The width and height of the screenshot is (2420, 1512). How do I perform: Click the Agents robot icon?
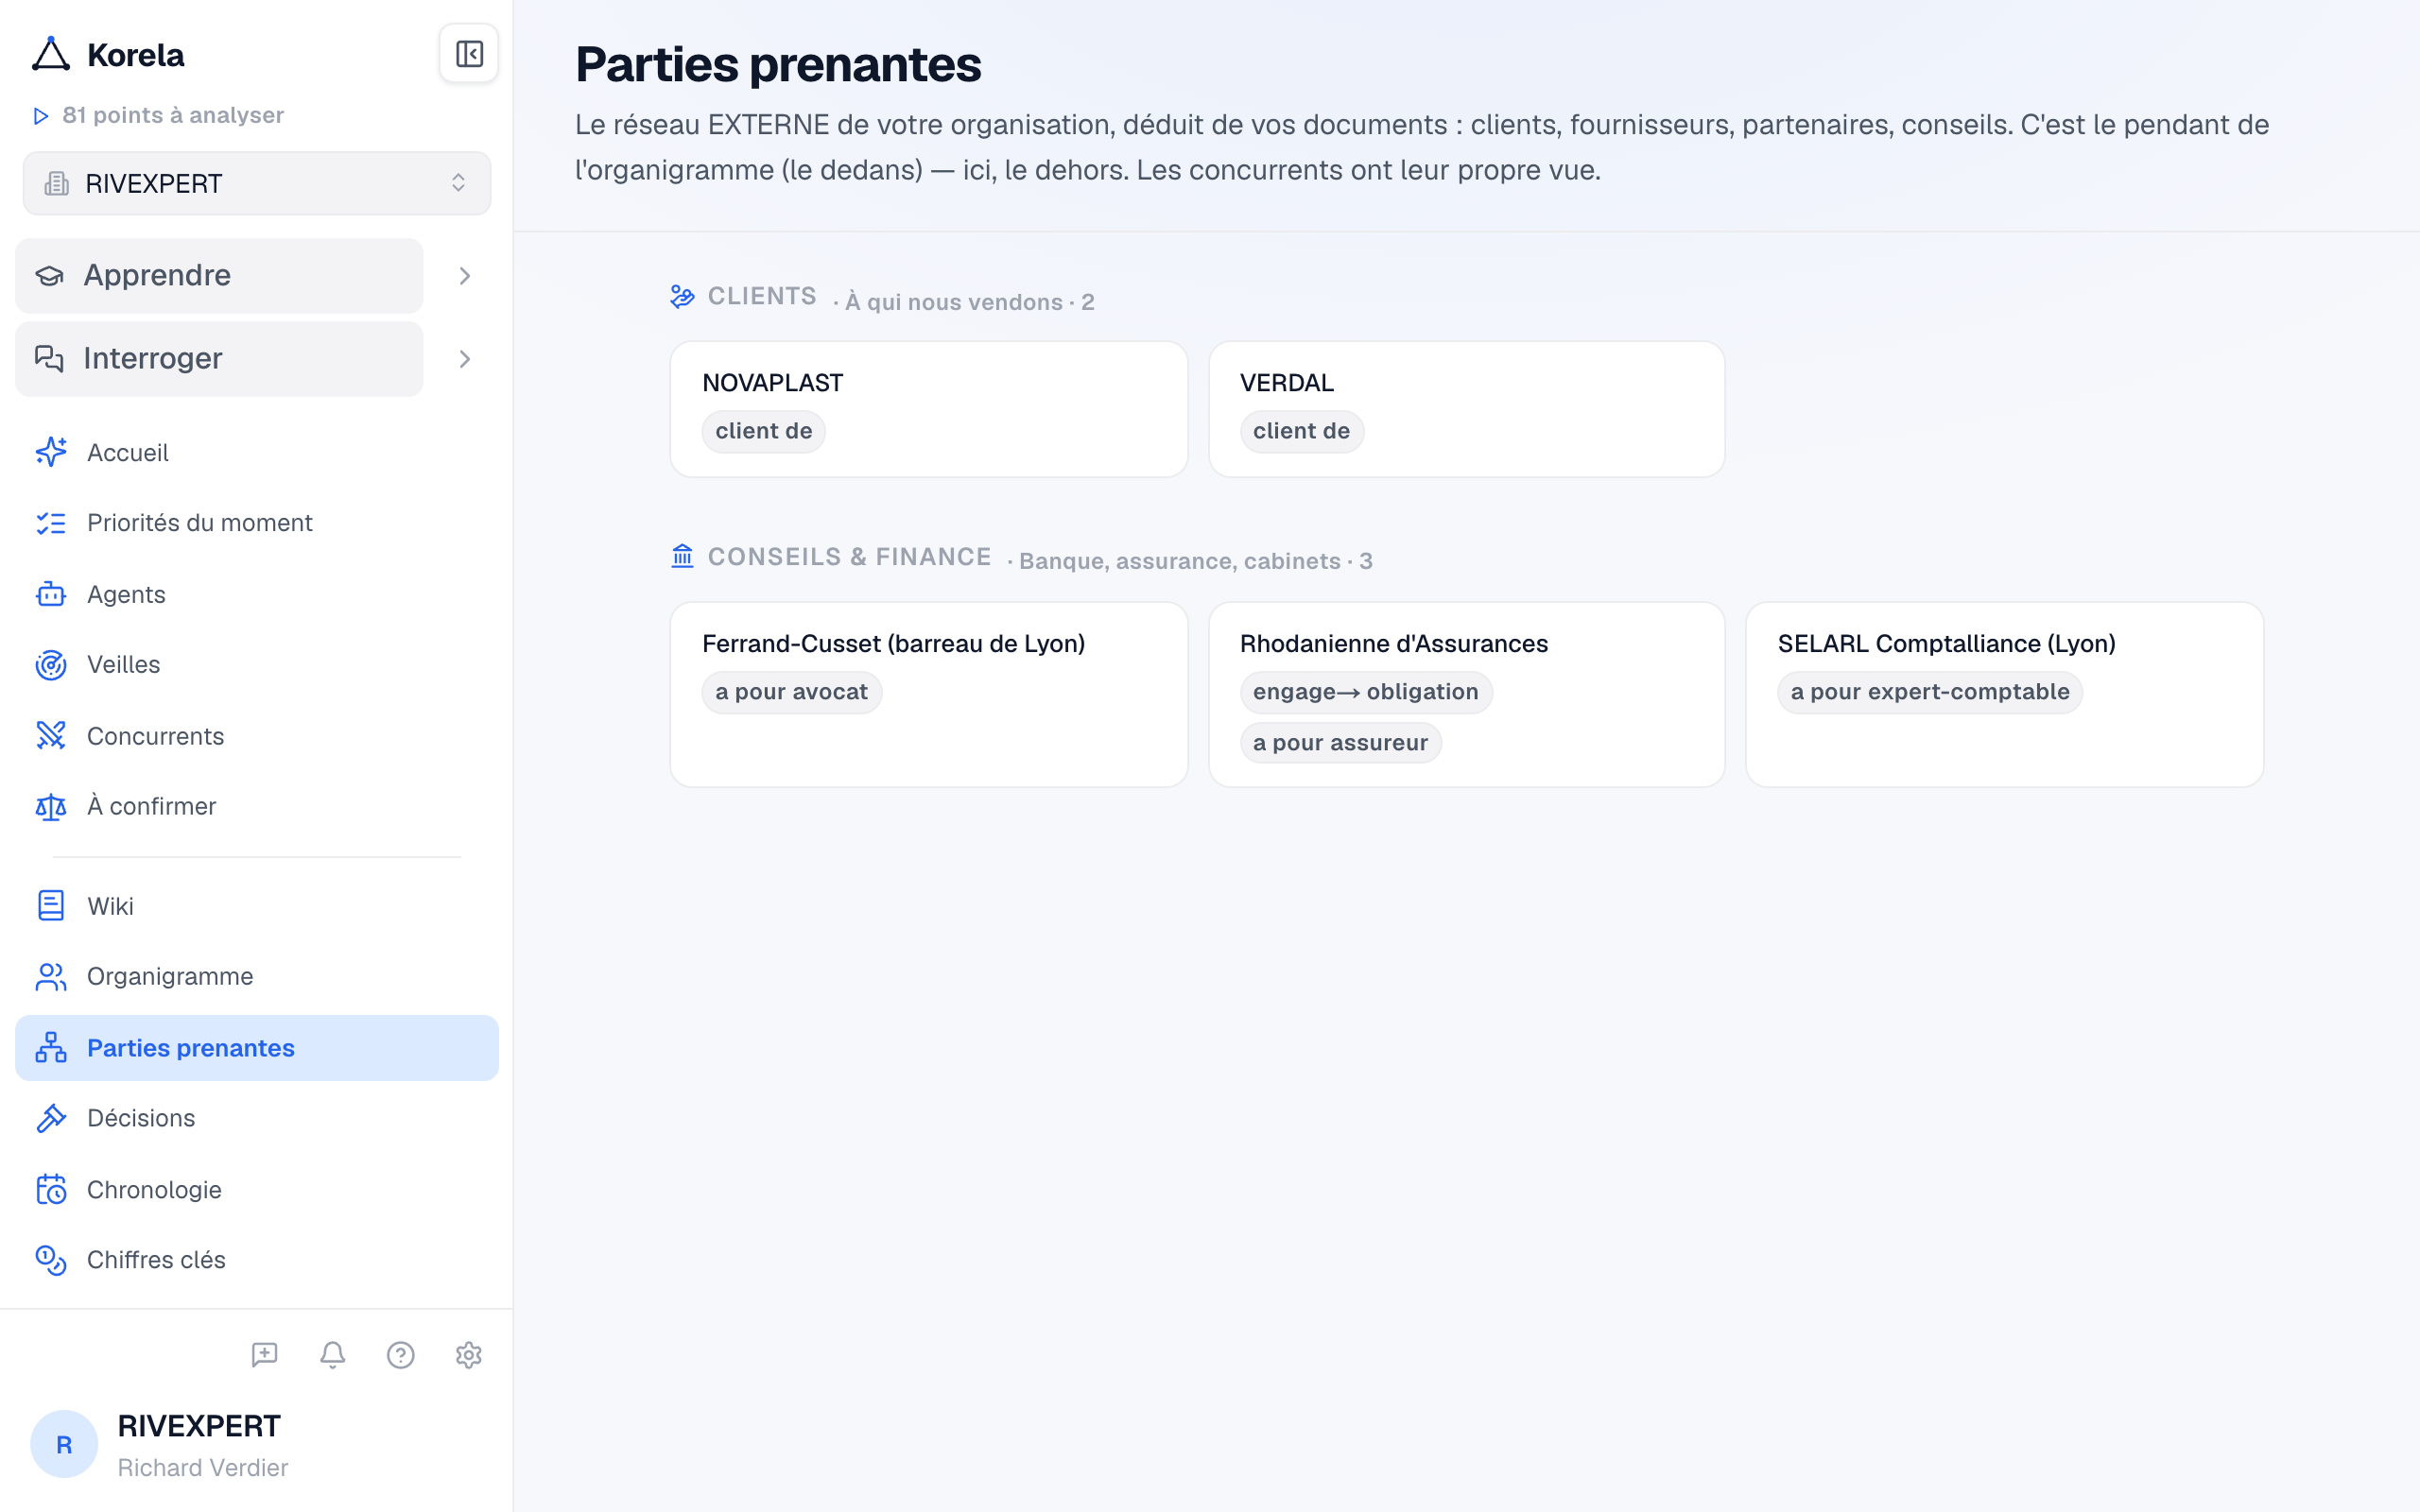tap(51, 594)
